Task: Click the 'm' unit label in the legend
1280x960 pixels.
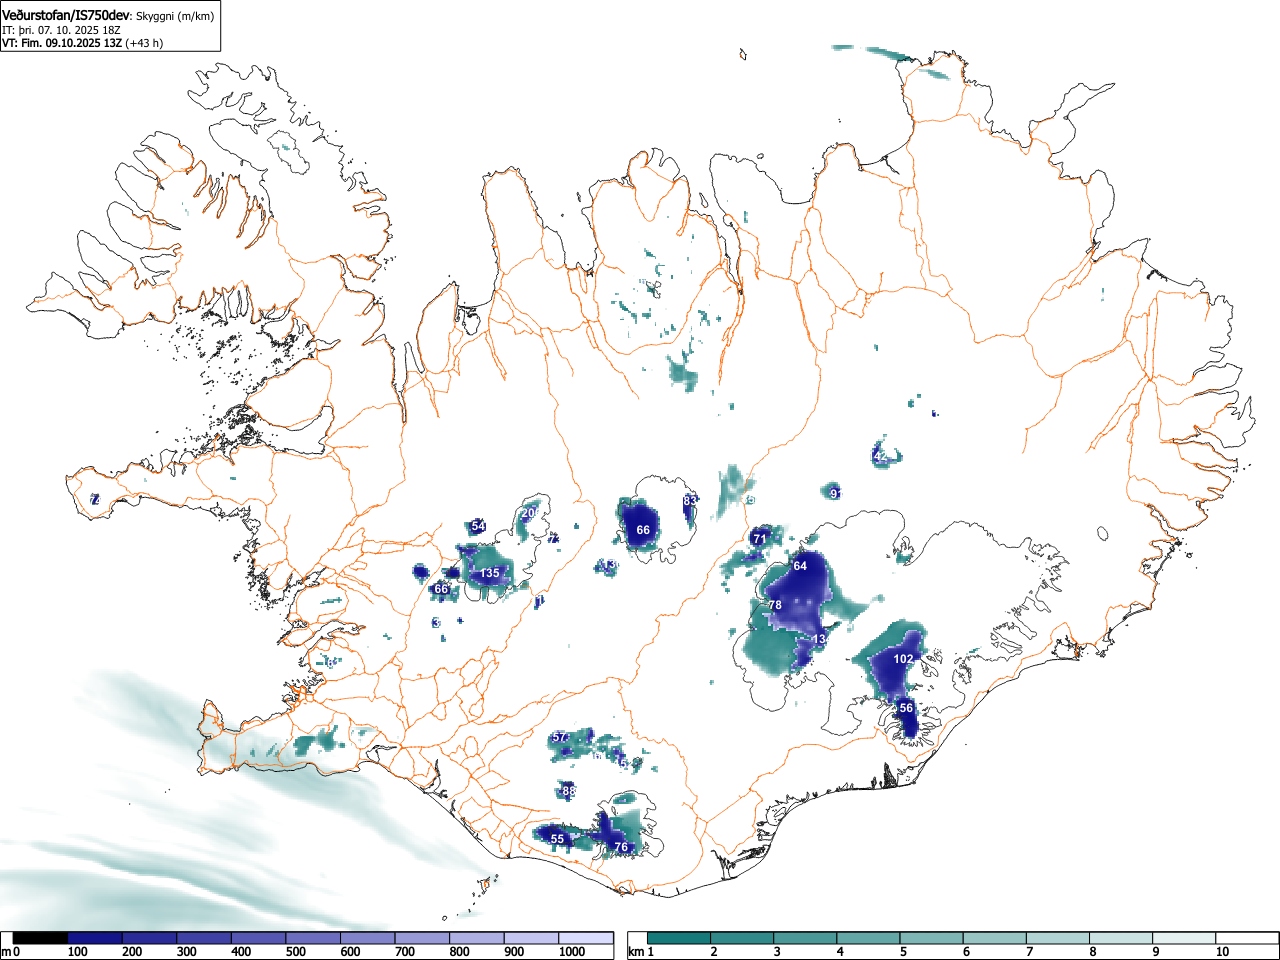Action: [x=7, y=952]
